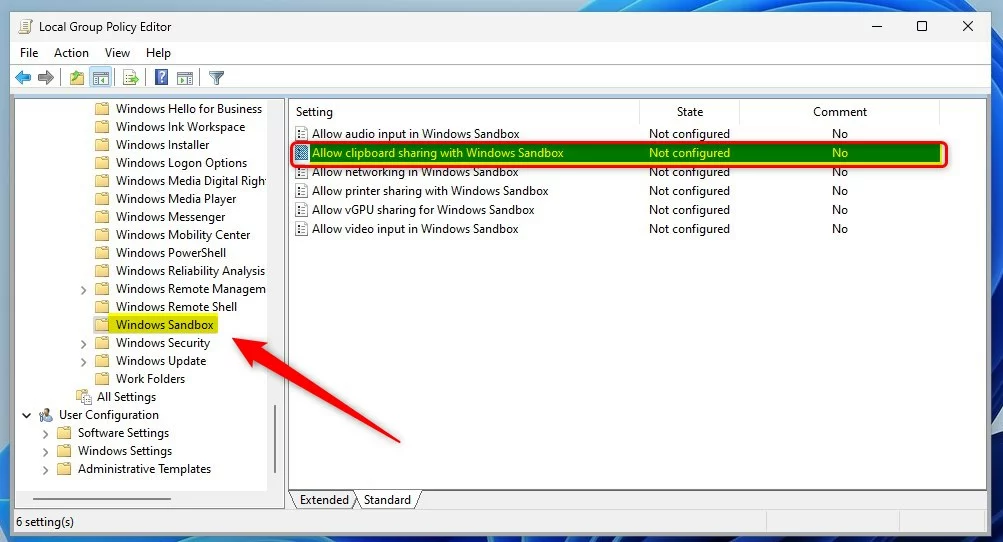The width and height of the screenshot is (1003, 542).
Task: Select 'Allow printer sharing with Windows Sandbox' setting
Action: point(430,191)
